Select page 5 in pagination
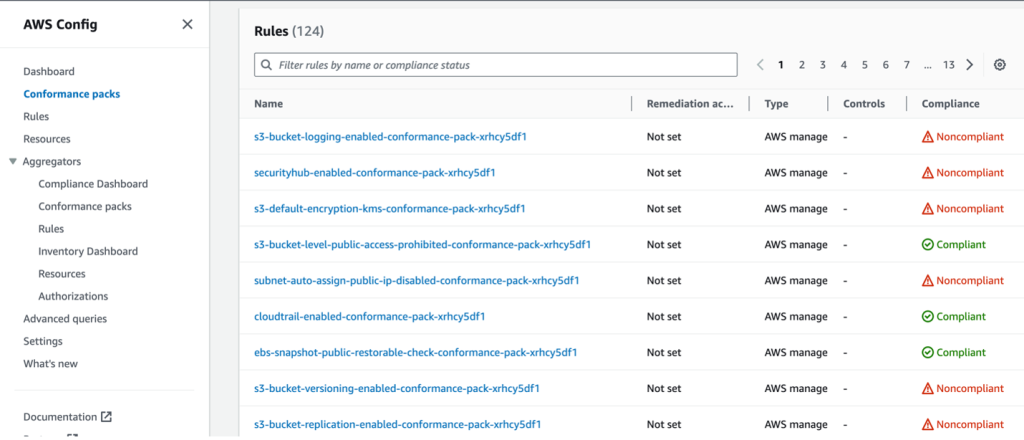This screenshot has height=440, width=1024. click(x=865, y=65)
